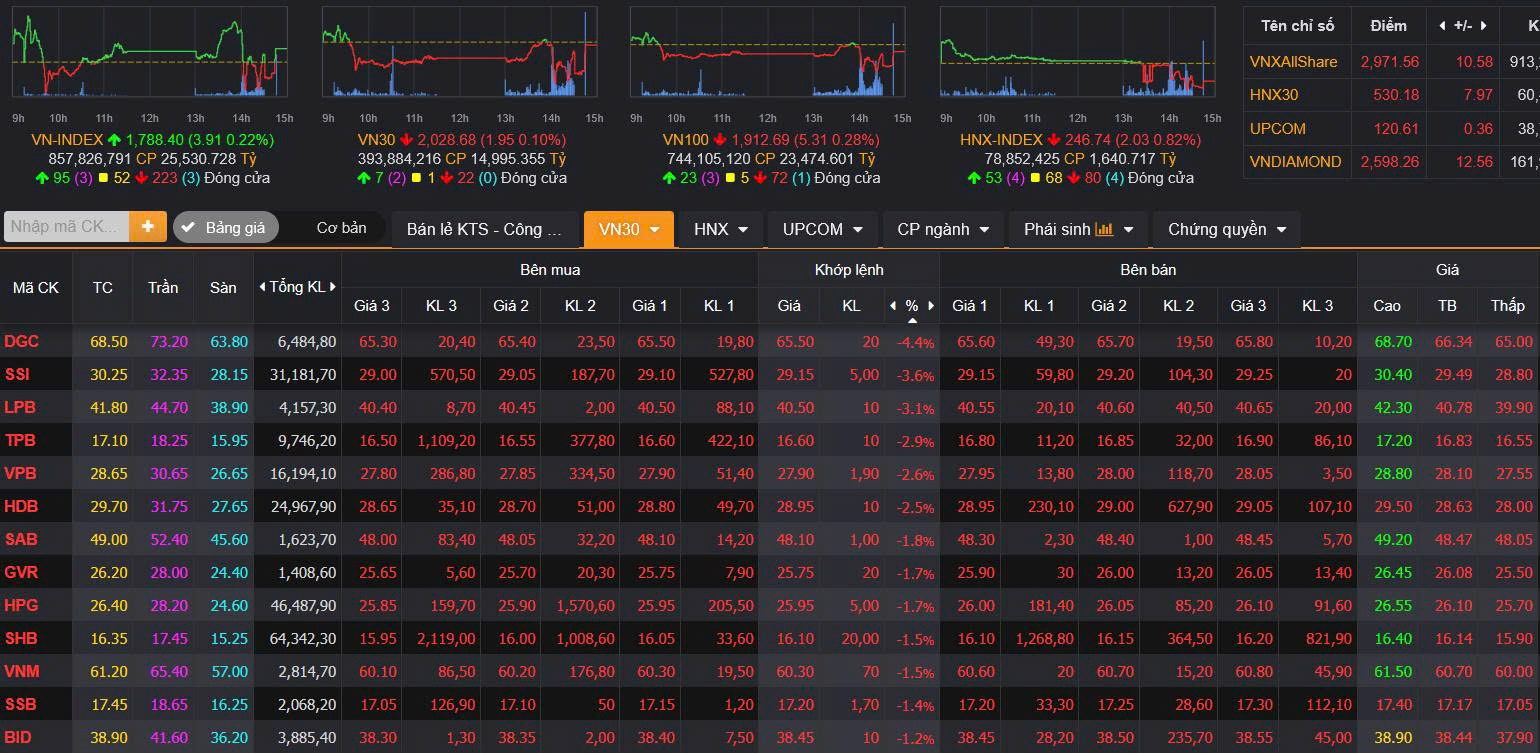Switch the toggle to Cơ bản
This screenshot has width=1540, height=753.
[341, 227]
